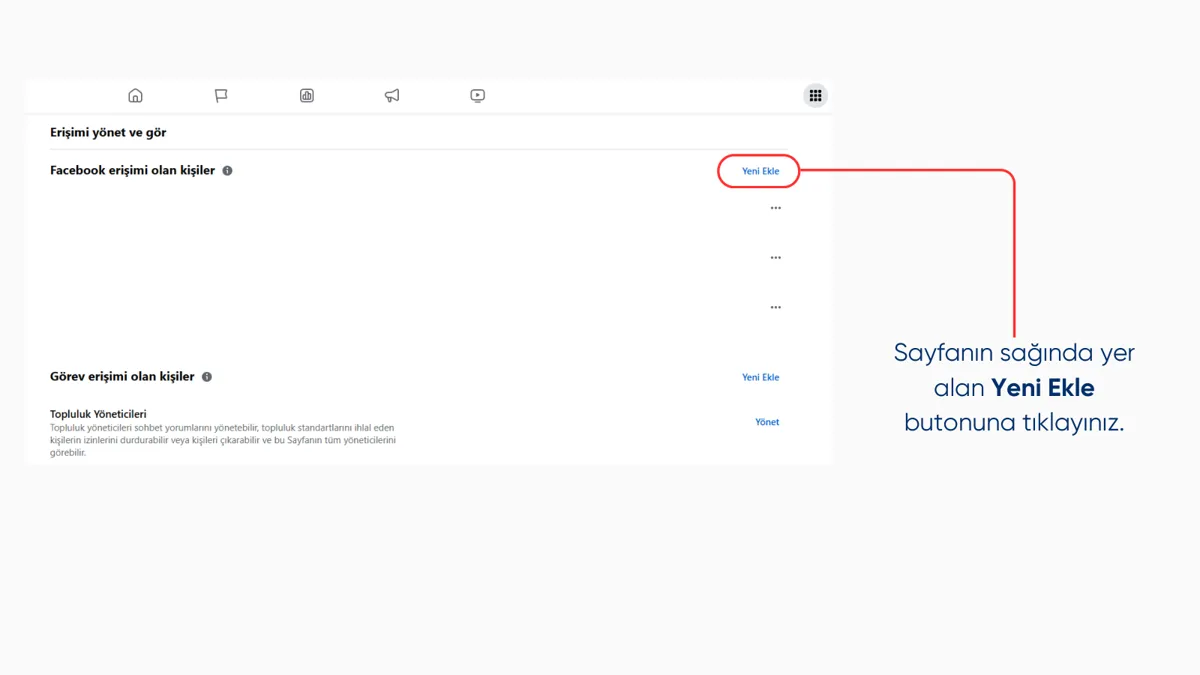Image resolution: width=1200 pixels, height=675 pixels.
Task: Open the middle three-dot options menu
Action: pyautogui.click(x=775, y=258)
